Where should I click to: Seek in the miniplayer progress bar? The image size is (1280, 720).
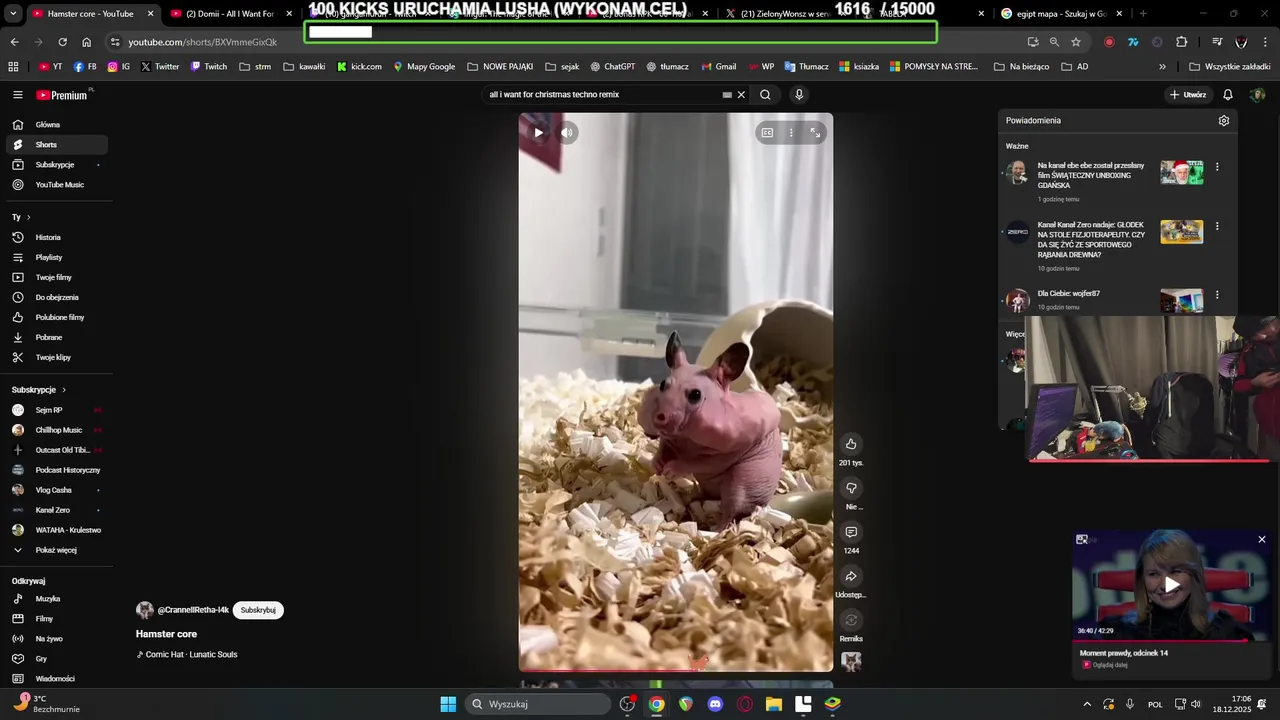pos(1172,641)
